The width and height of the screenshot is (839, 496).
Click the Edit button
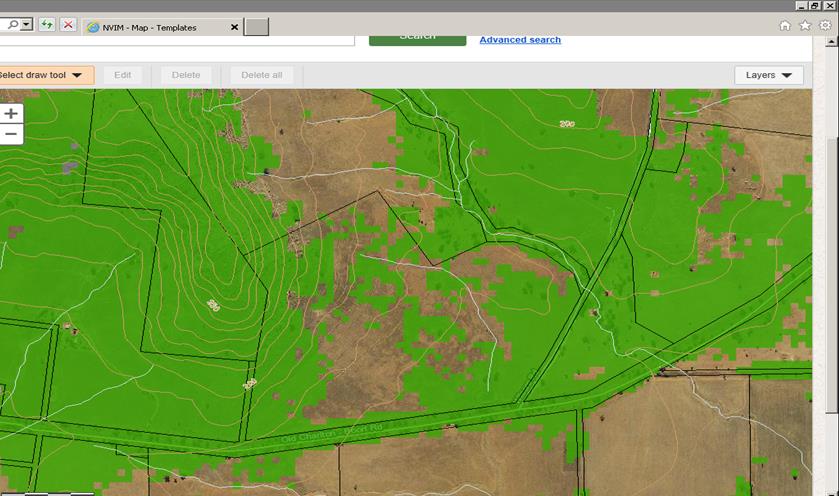123,75
